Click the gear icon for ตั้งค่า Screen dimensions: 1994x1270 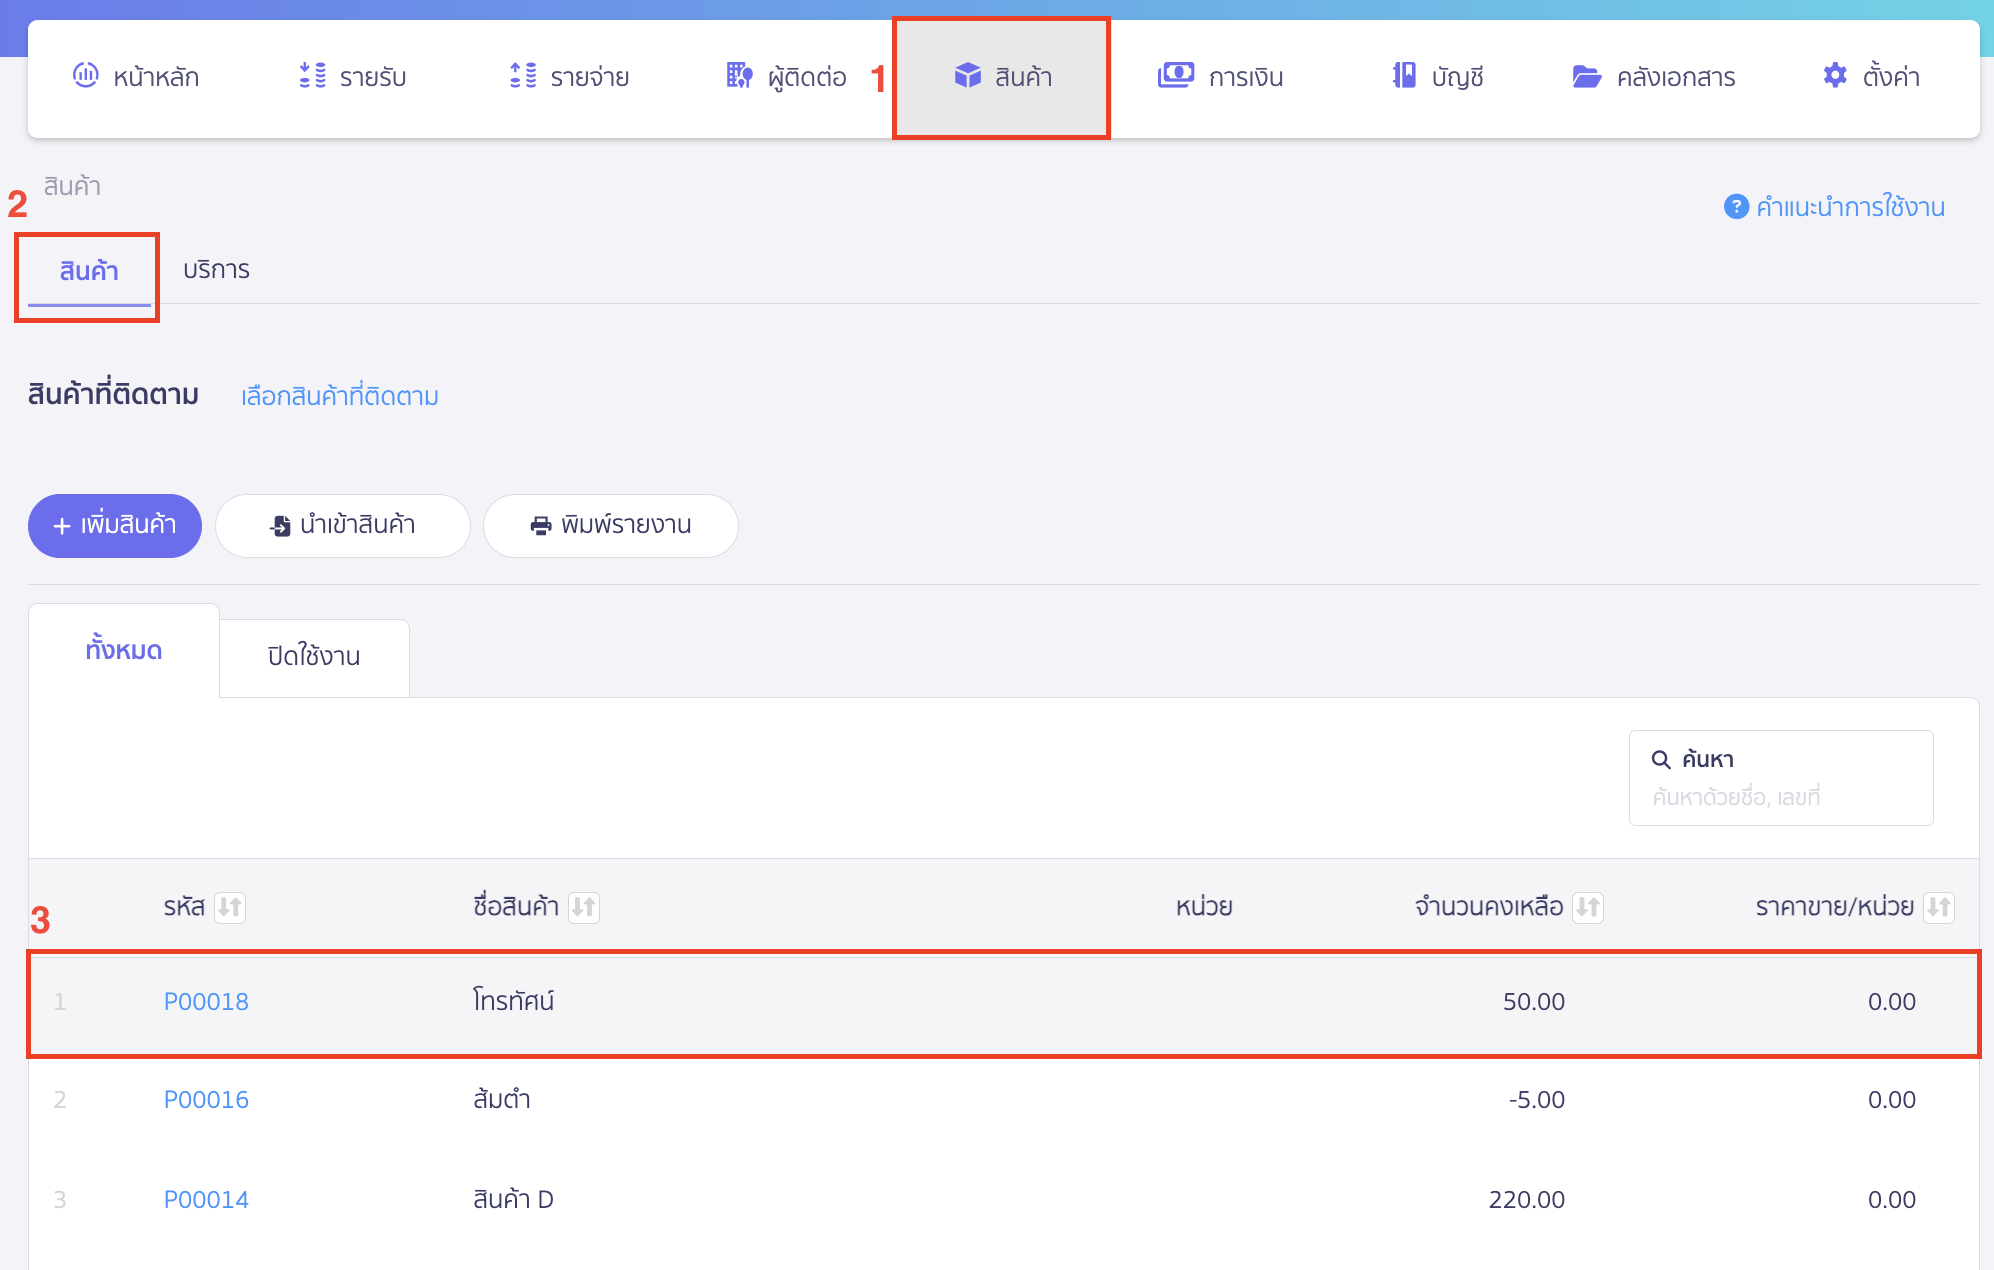coord(1835,75)
